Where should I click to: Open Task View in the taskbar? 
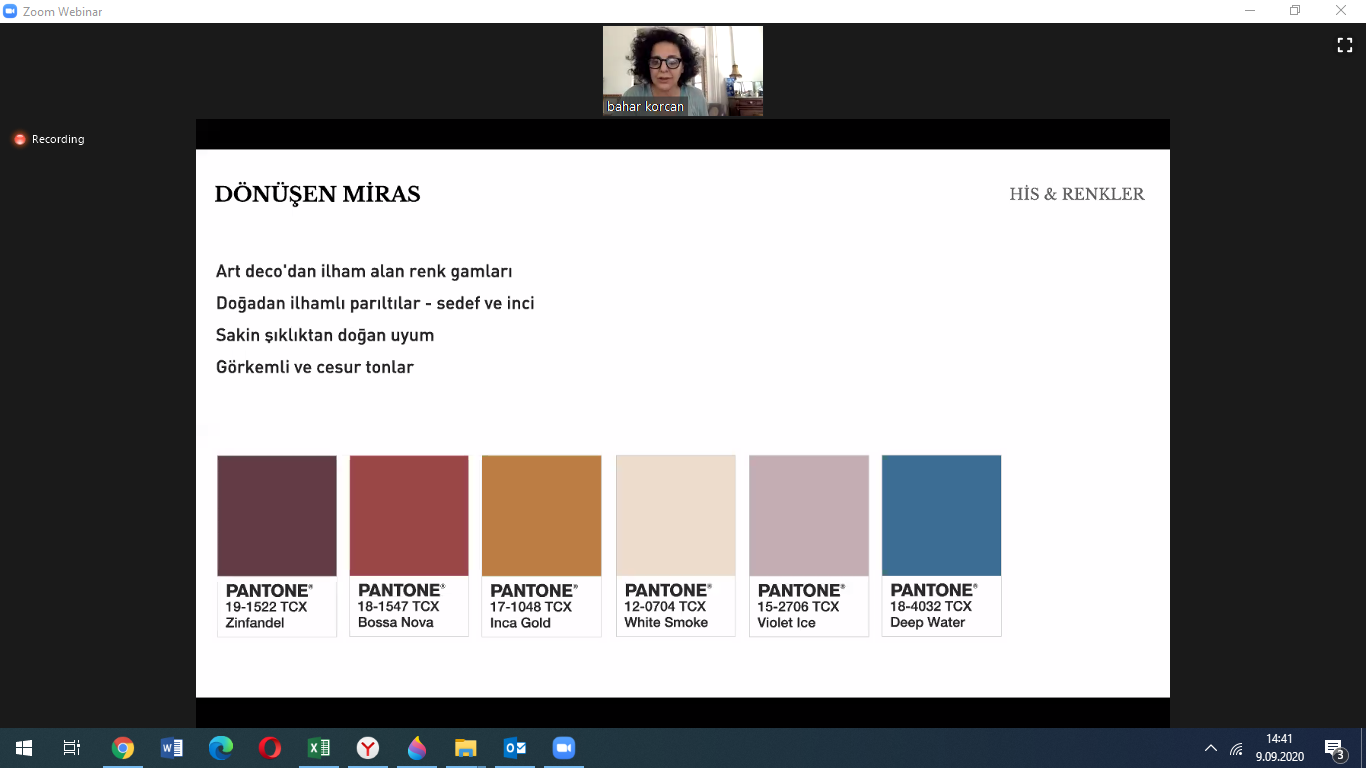71,748
